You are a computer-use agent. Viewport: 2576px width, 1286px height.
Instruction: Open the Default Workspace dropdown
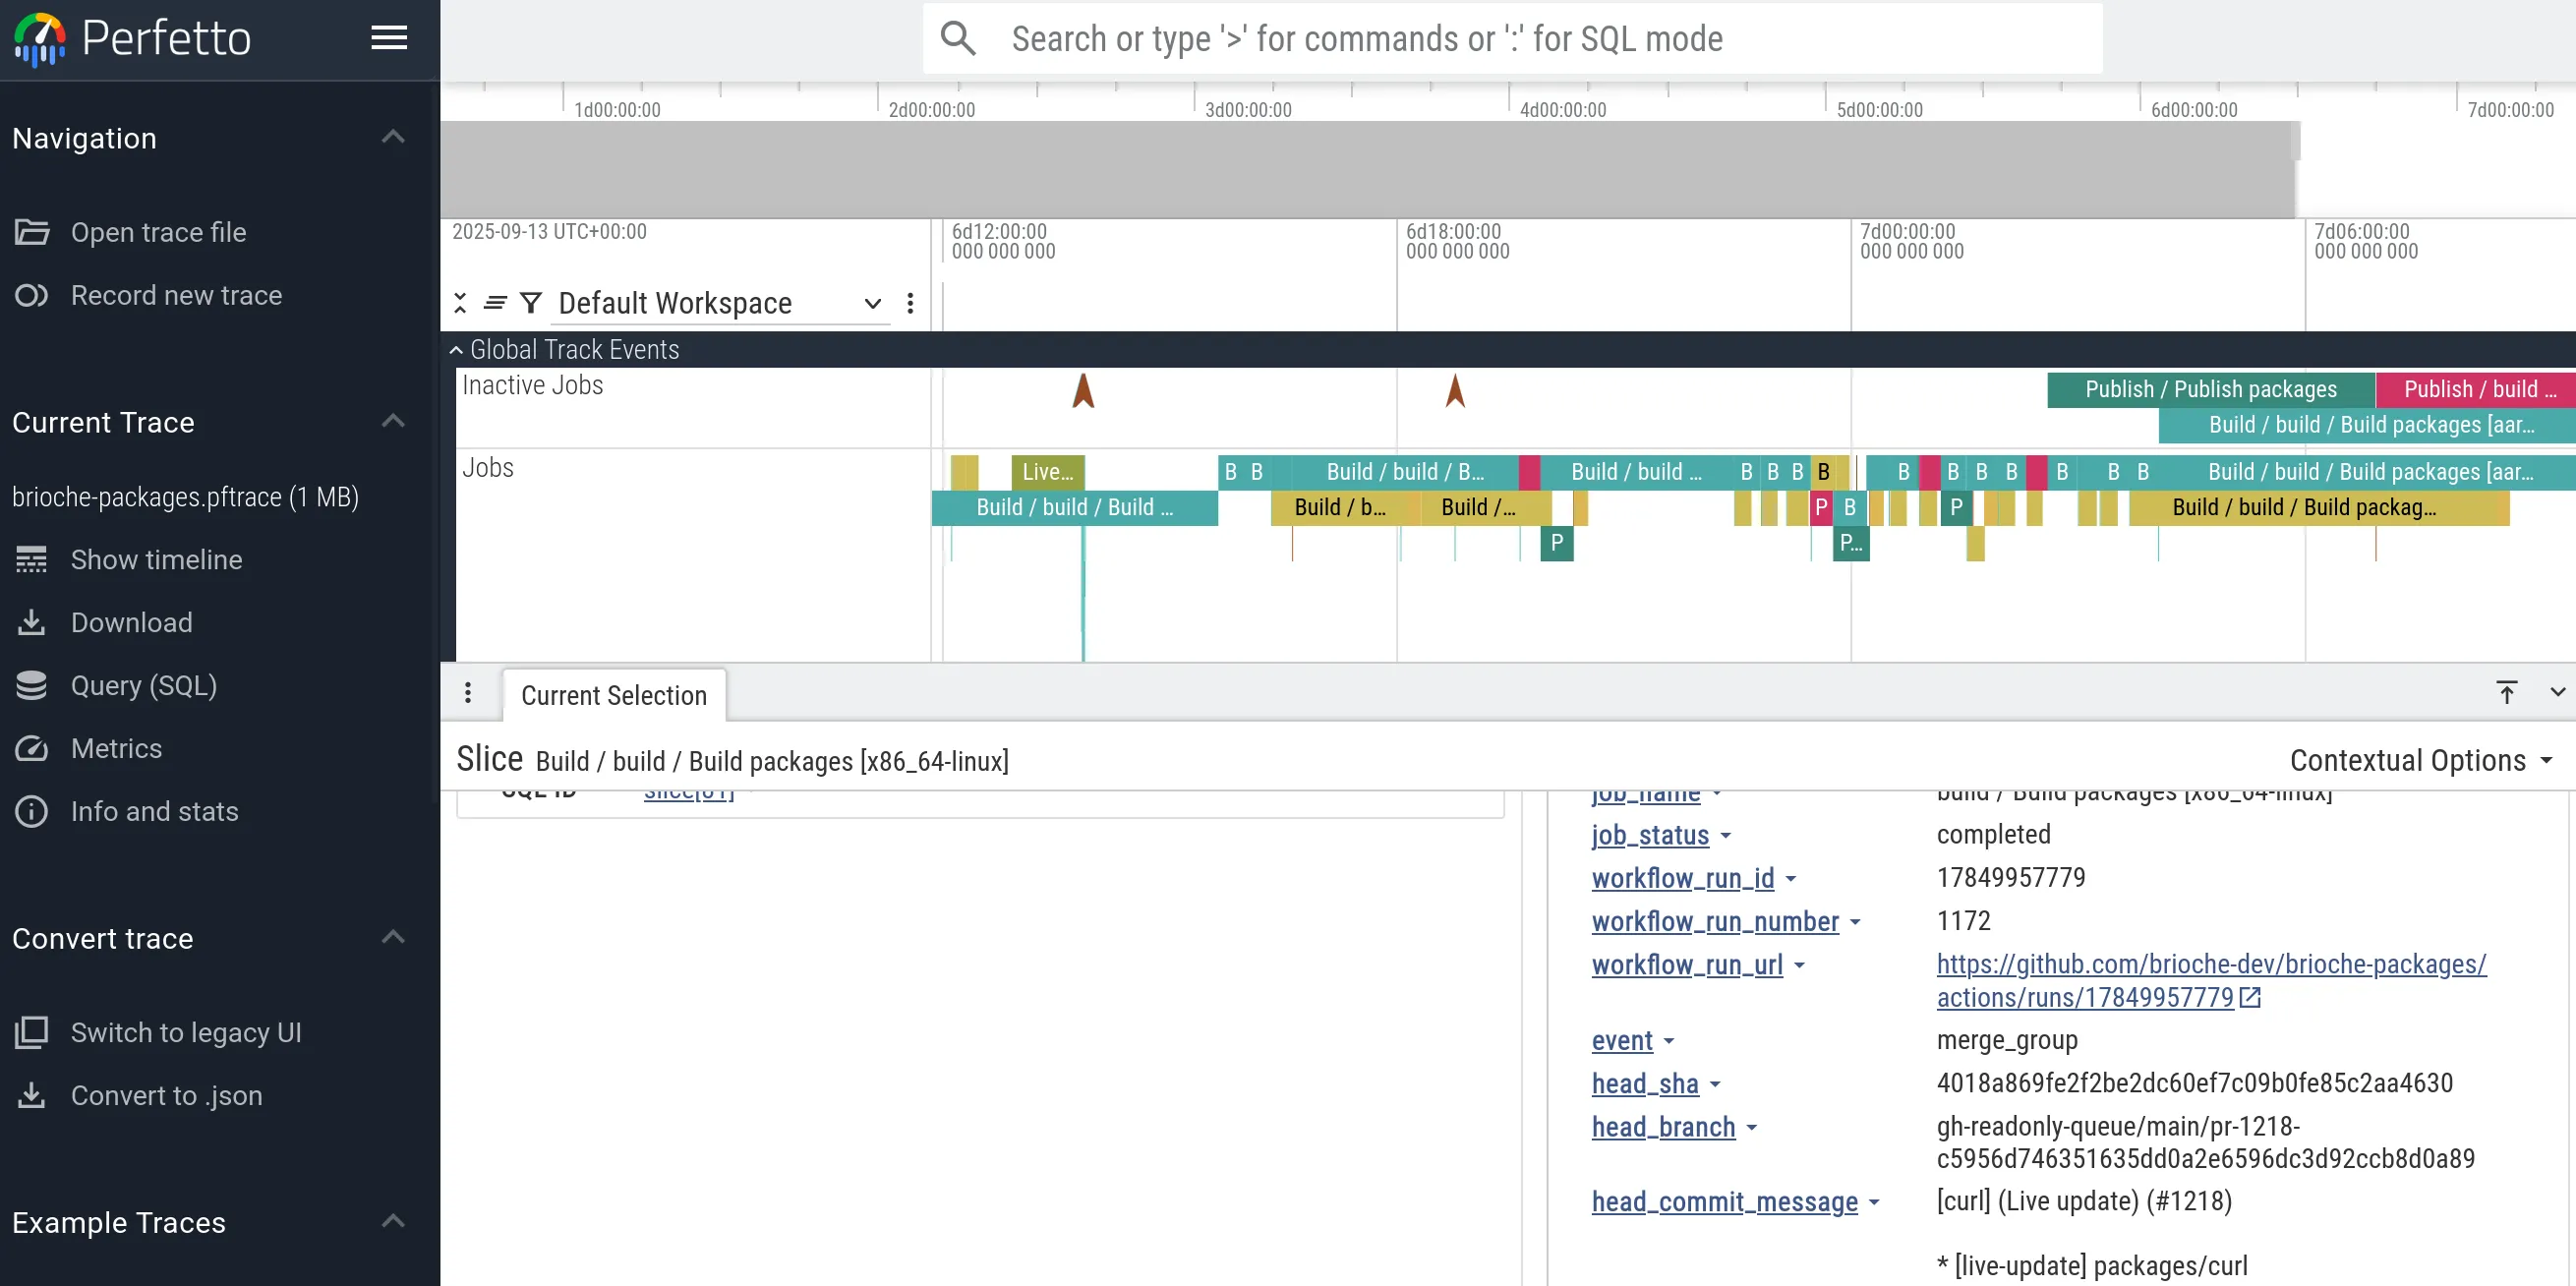(872, 303)
